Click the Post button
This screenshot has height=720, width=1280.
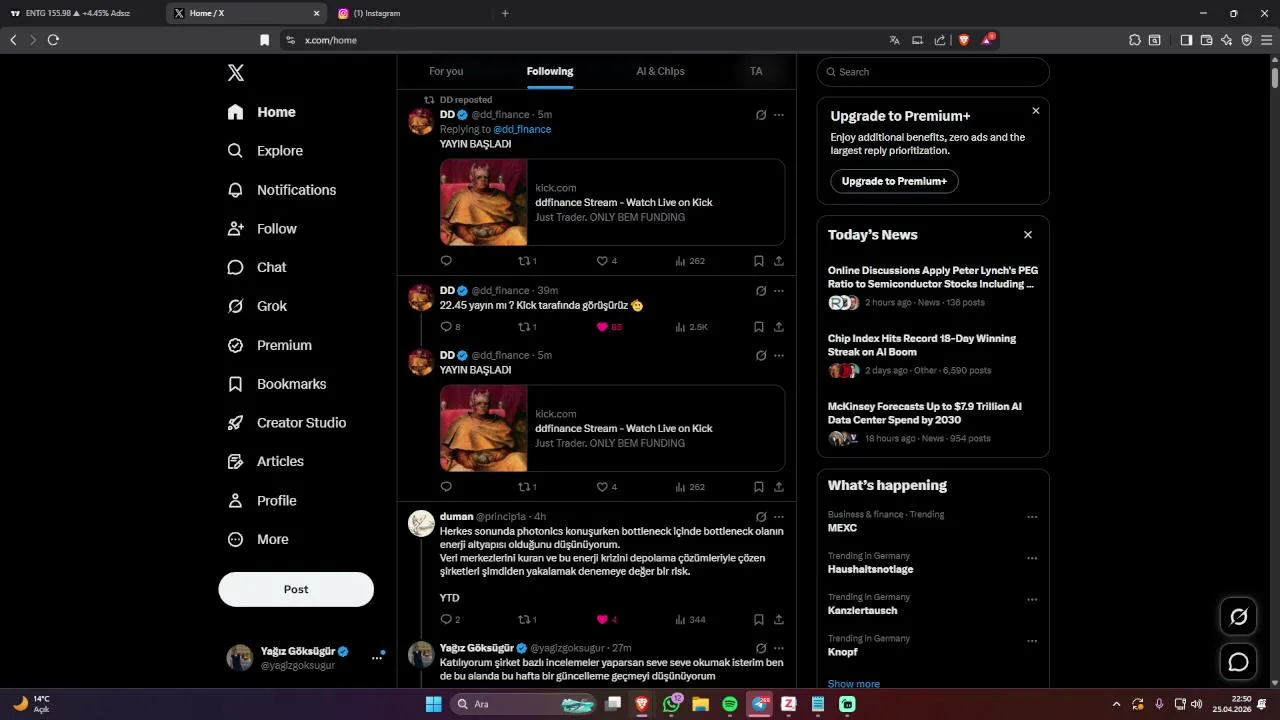[x=296, y=589]
